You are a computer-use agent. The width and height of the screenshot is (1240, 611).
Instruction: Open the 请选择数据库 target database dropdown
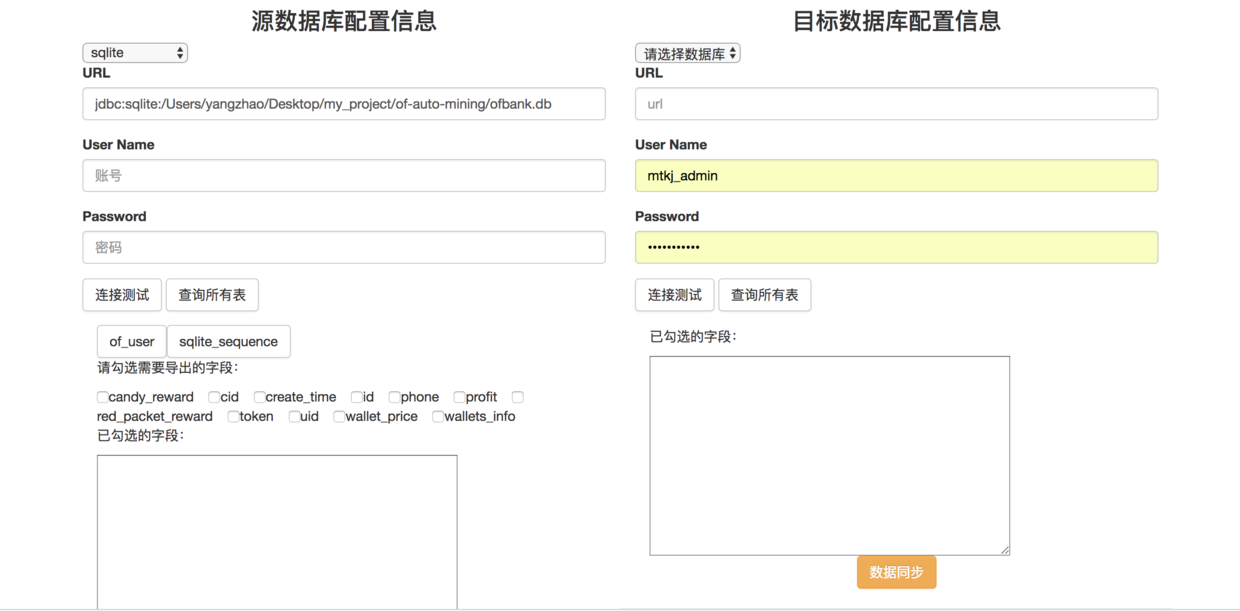pyautogui.click(x=688, y=53)
